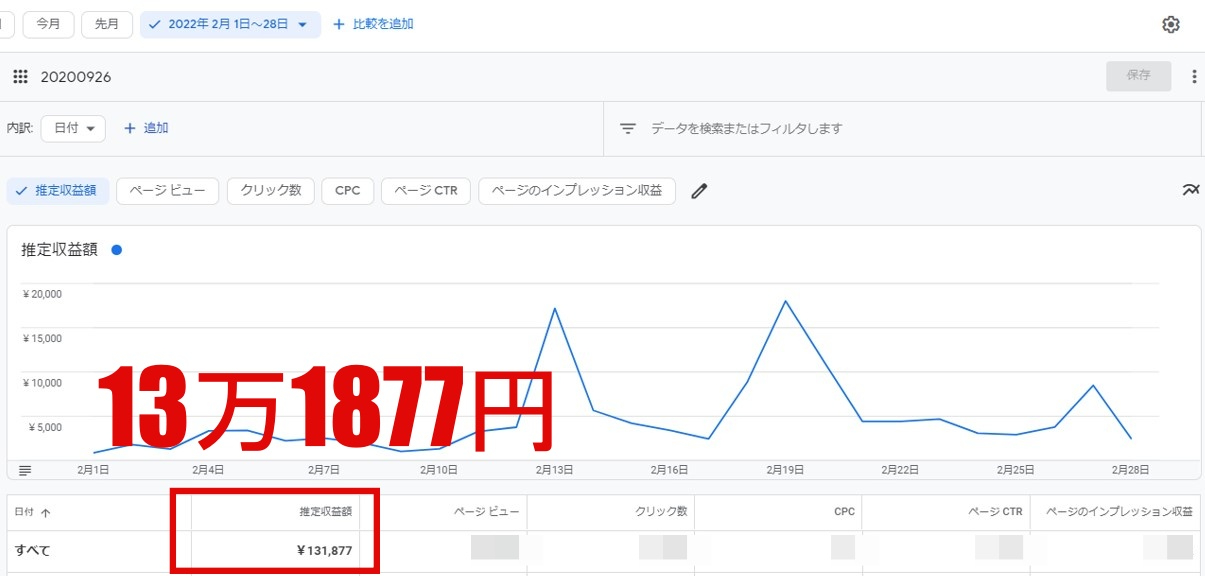The width and height of the screenshot is (1205, 576).
Task: Click the クリック数 column header
Action: 661,512
